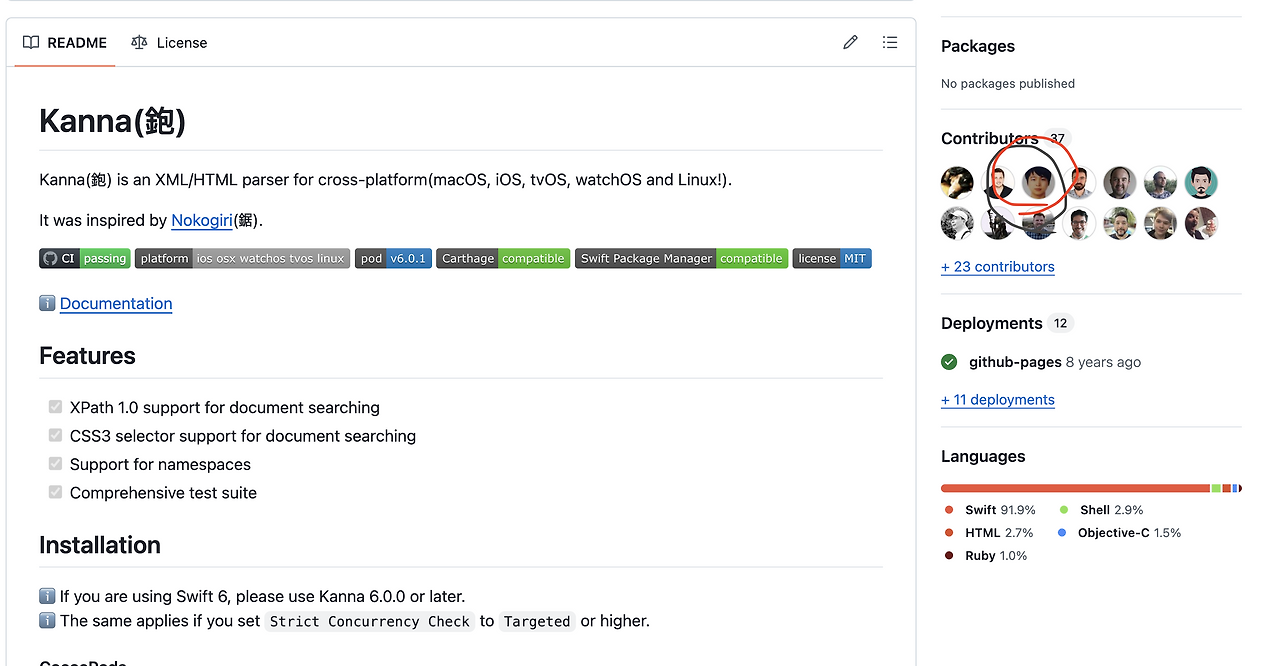Click the Carthage compatible badge
The height and width of the screenshot is (666, 1280).
[503, 258]
